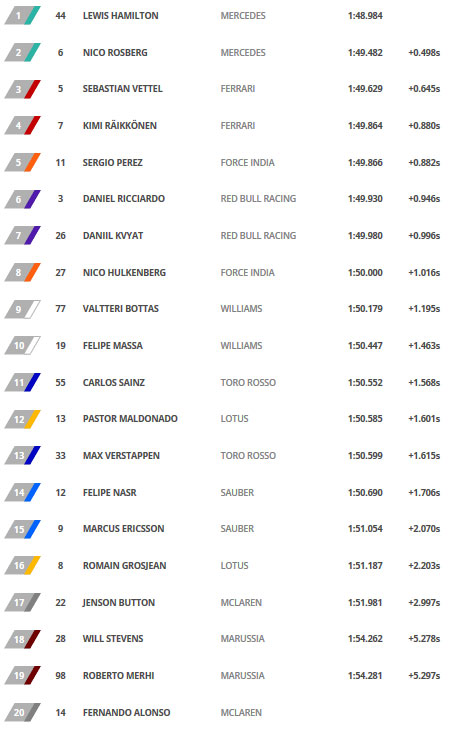Click the Sauber team label beside Nasr
The width and height of the screenshot is (457, 732).
(237, 493)
